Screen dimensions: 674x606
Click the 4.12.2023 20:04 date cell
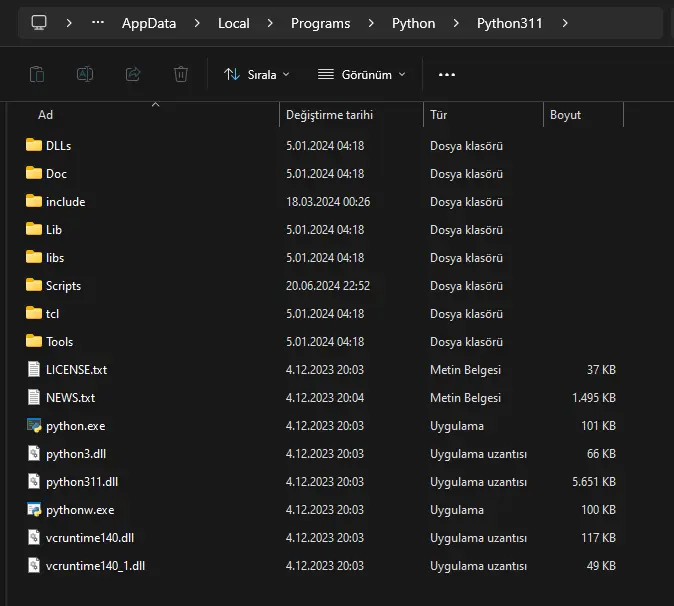click(325, 398)
